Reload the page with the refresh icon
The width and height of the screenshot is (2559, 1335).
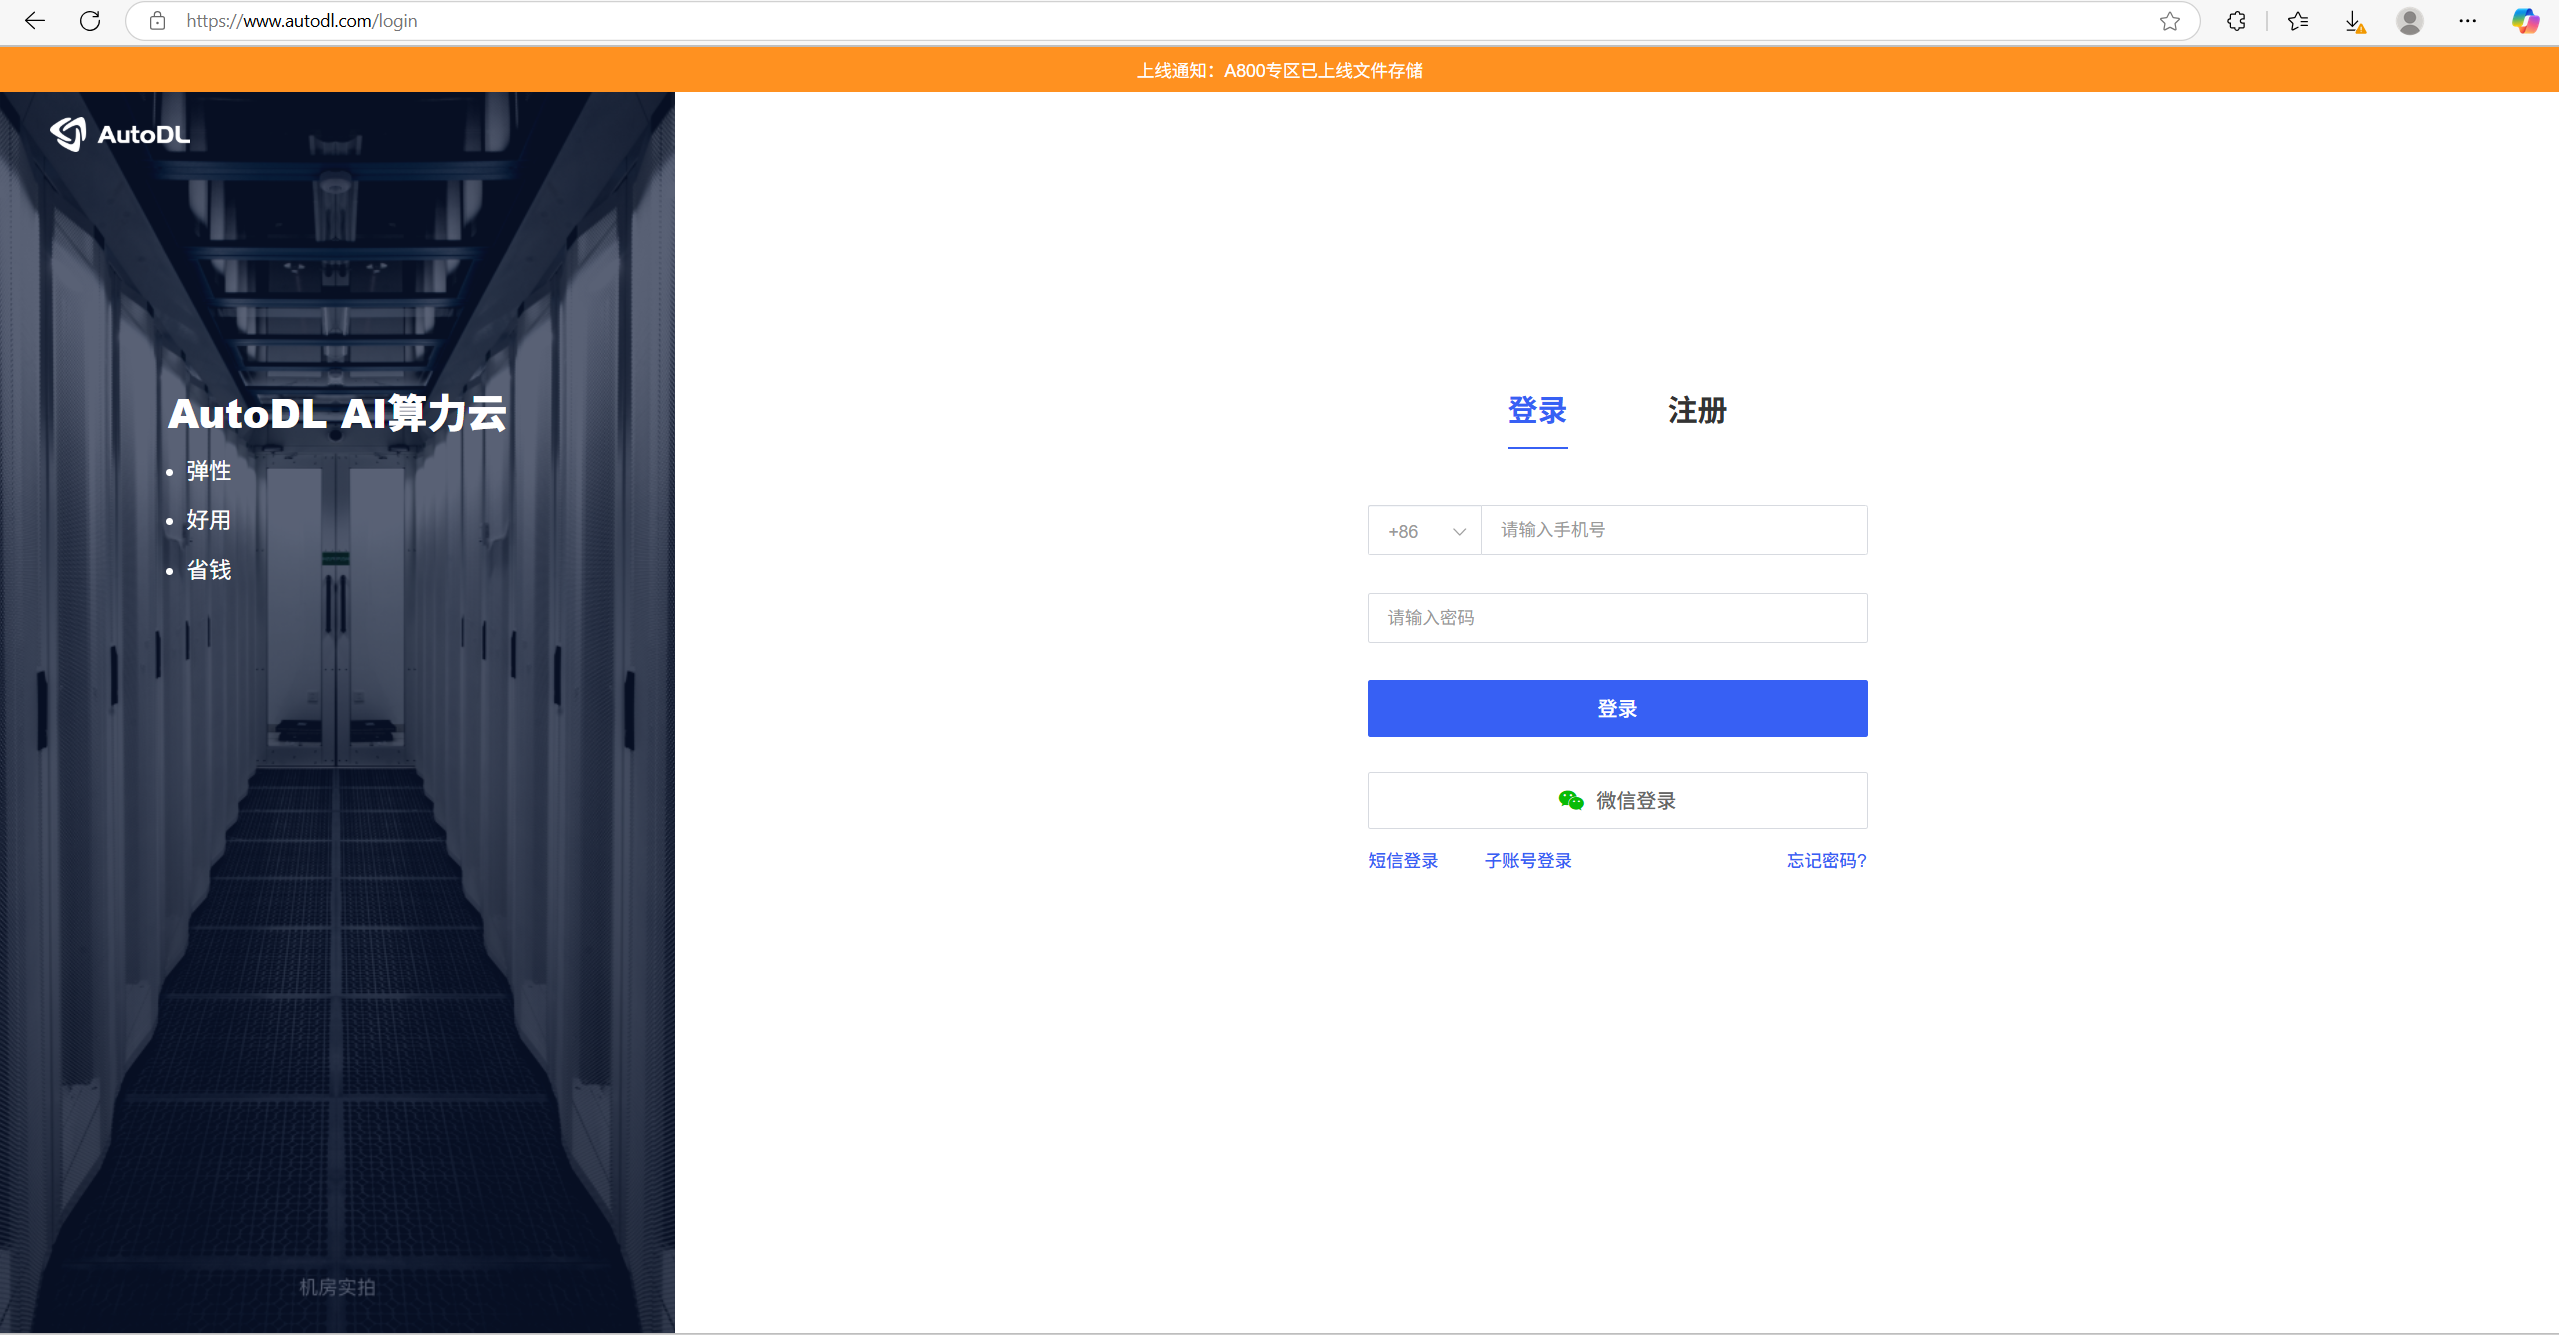90,21
